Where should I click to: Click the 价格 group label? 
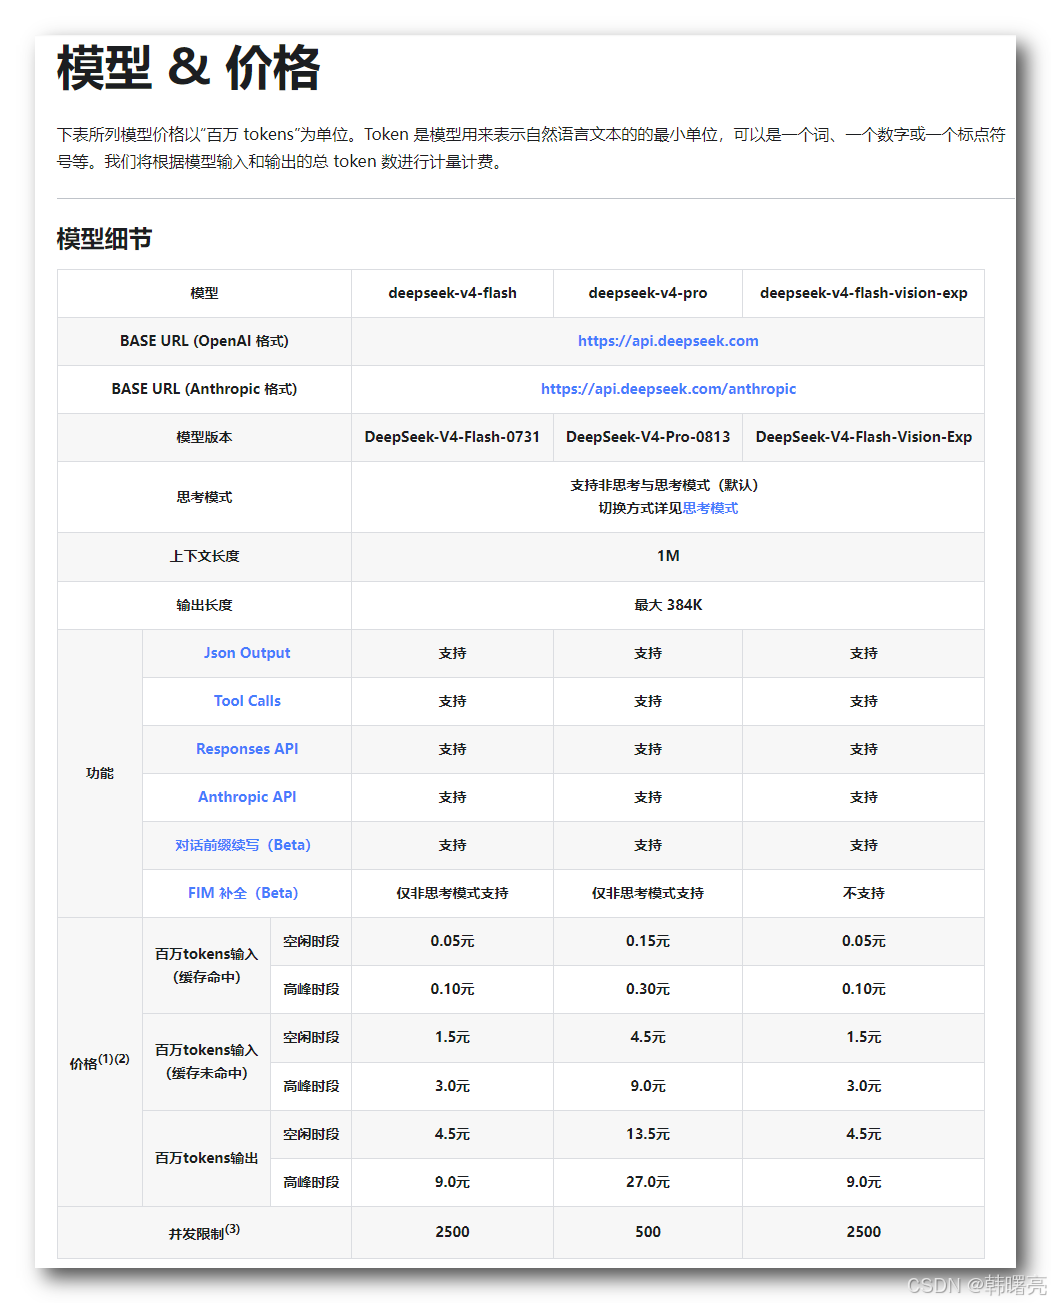pos(99,1062)
